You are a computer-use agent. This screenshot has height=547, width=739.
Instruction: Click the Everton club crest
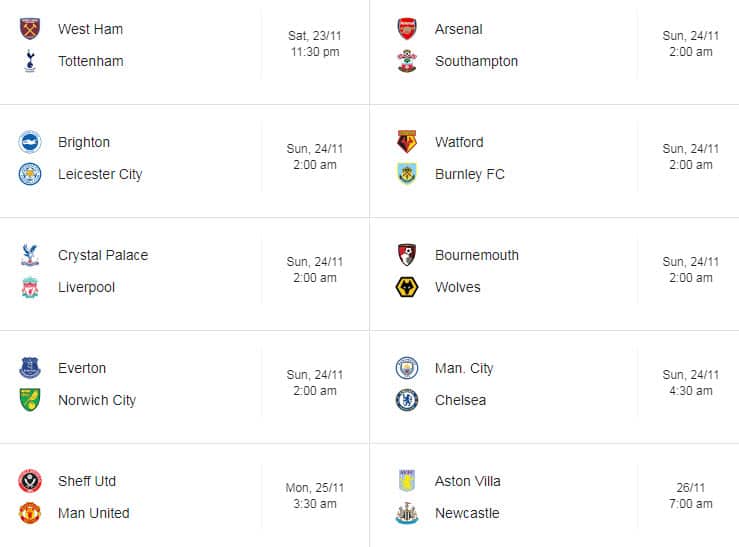tap(30, 368)
